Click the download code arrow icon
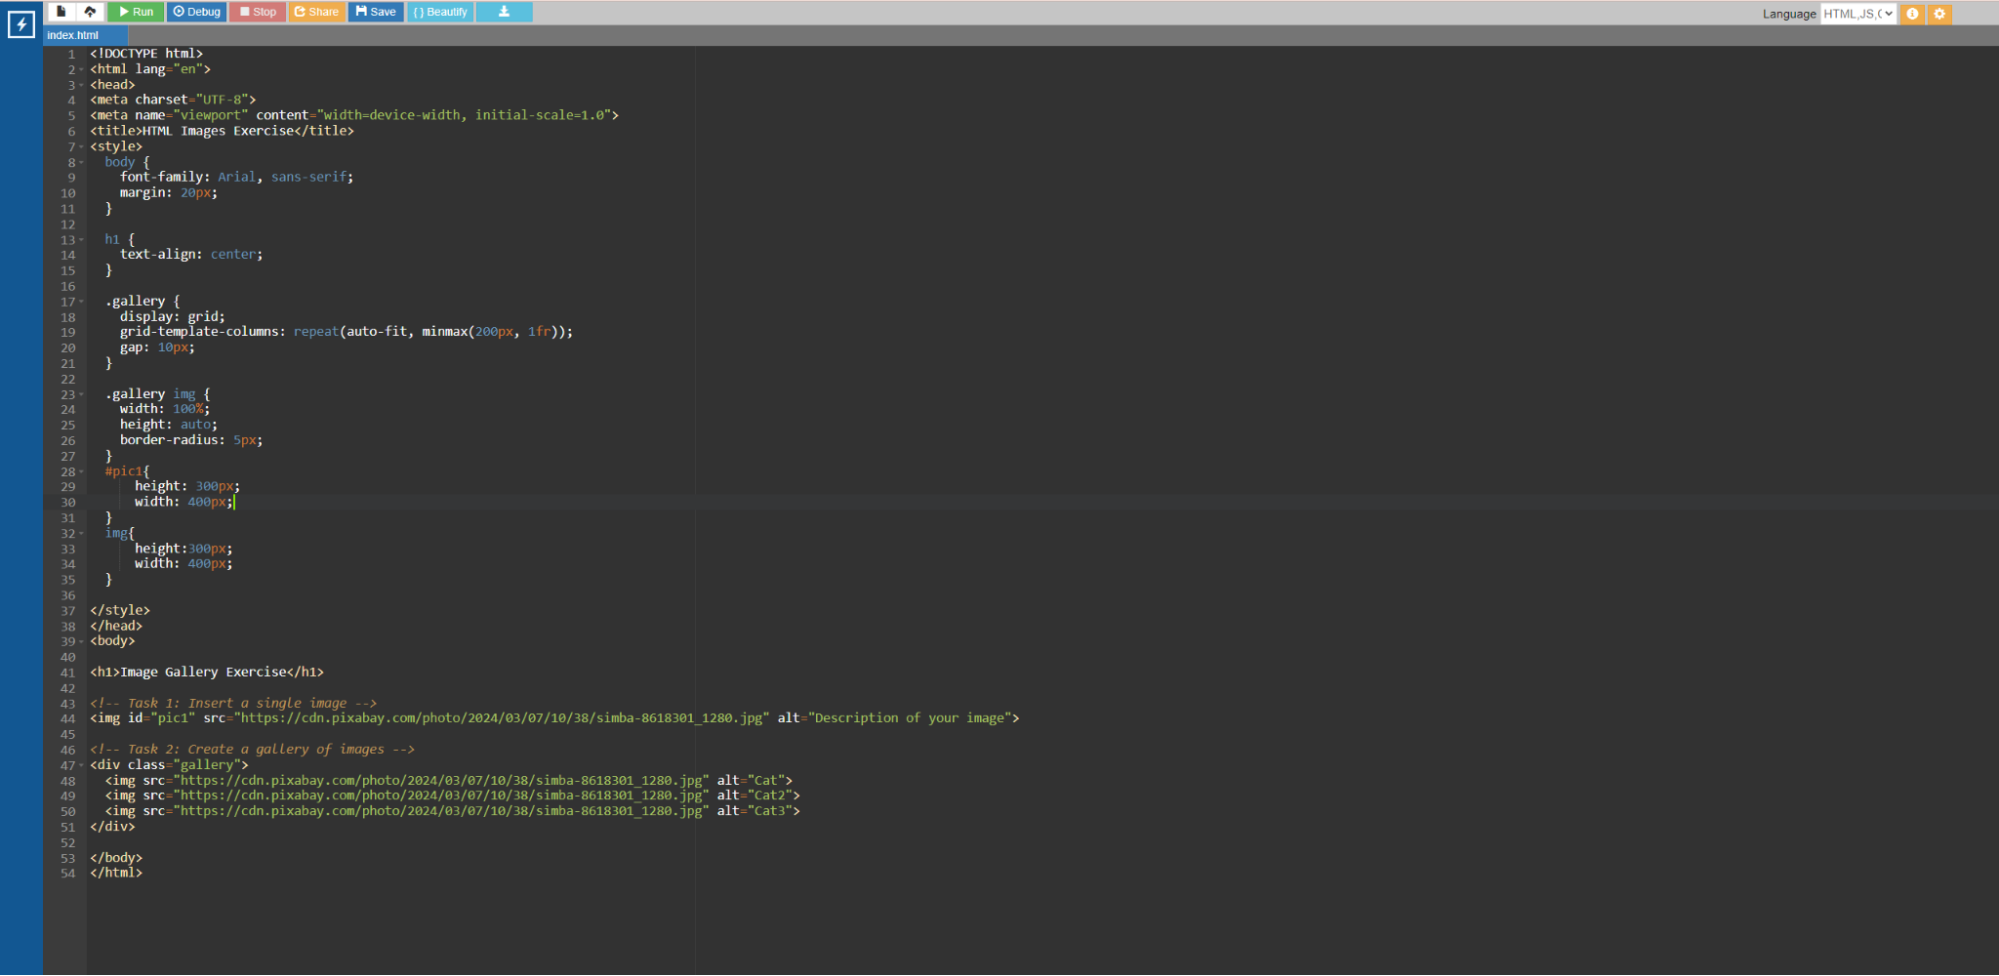 [504, 12]
